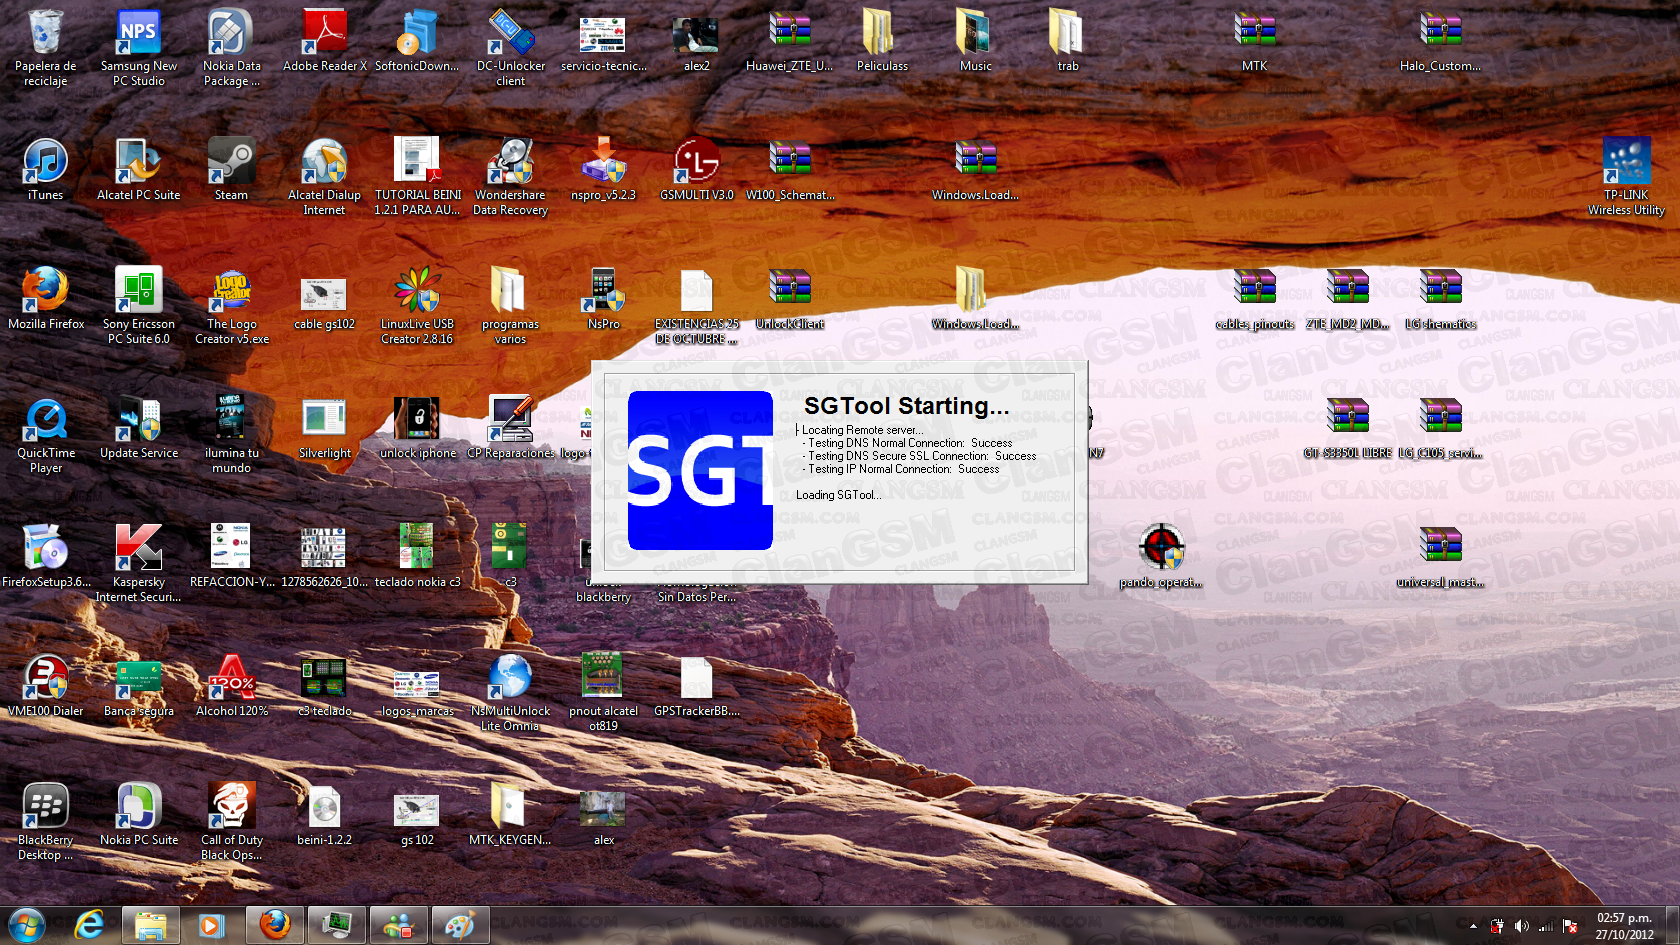Open Internet Explorer from the taskbar
Screen dimensions: 1680x945
(90, 926)
